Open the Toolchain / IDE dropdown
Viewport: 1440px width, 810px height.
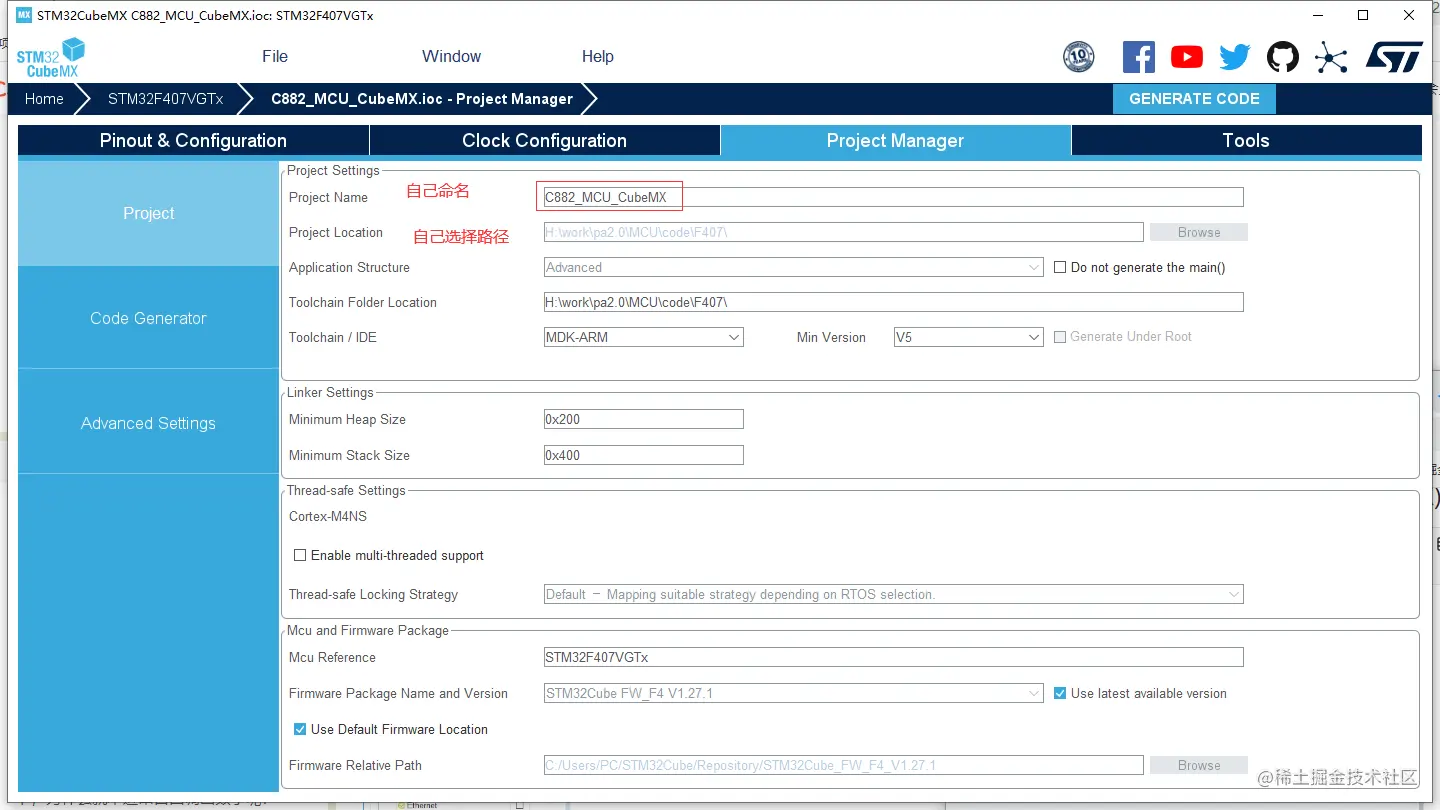pyautogui.click(x=643, y=337)
